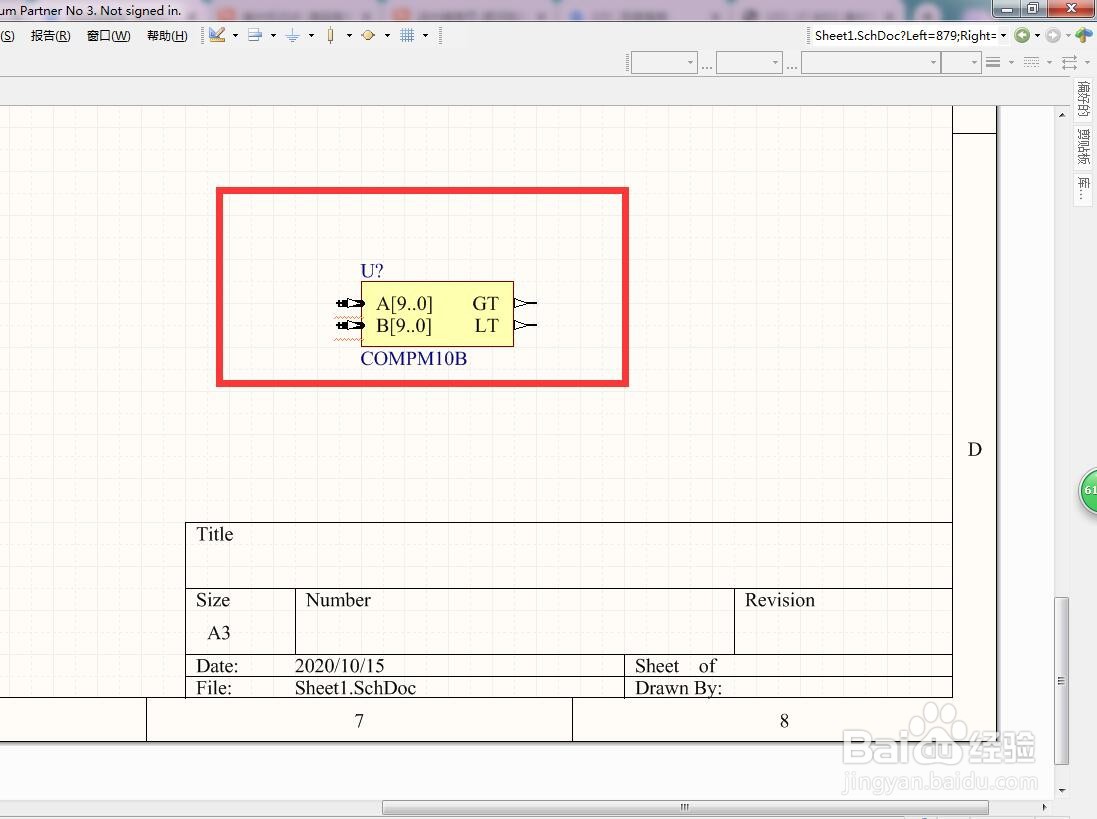Expand the grids dropdown arrow
Screen dimensions: 1097x819
[425, 35]
